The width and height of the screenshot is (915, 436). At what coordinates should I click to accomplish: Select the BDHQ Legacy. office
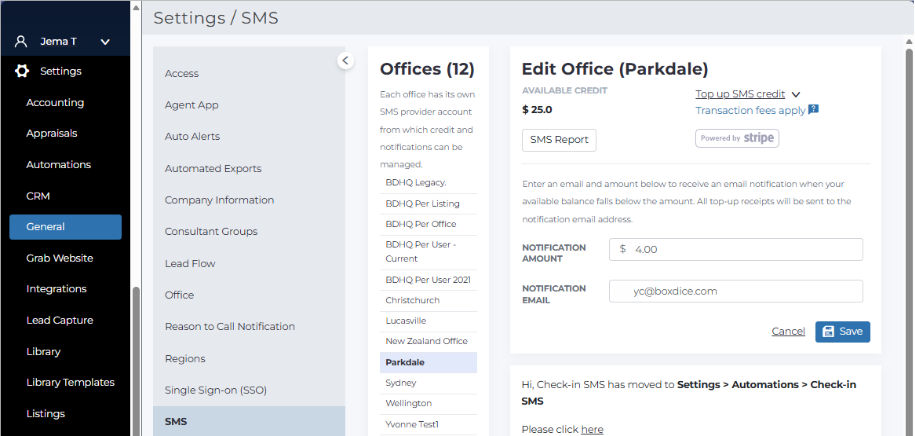point(428,183)
